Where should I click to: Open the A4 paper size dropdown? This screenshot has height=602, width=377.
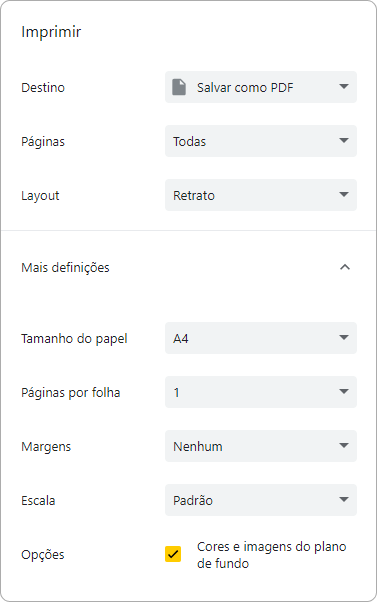(261, 338)
